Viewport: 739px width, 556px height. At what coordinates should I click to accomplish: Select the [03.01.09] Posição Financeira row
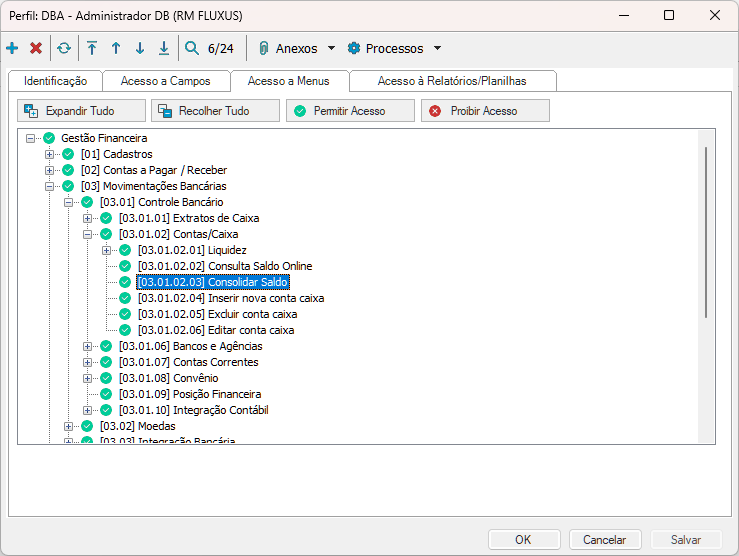[x=190, y=394]
